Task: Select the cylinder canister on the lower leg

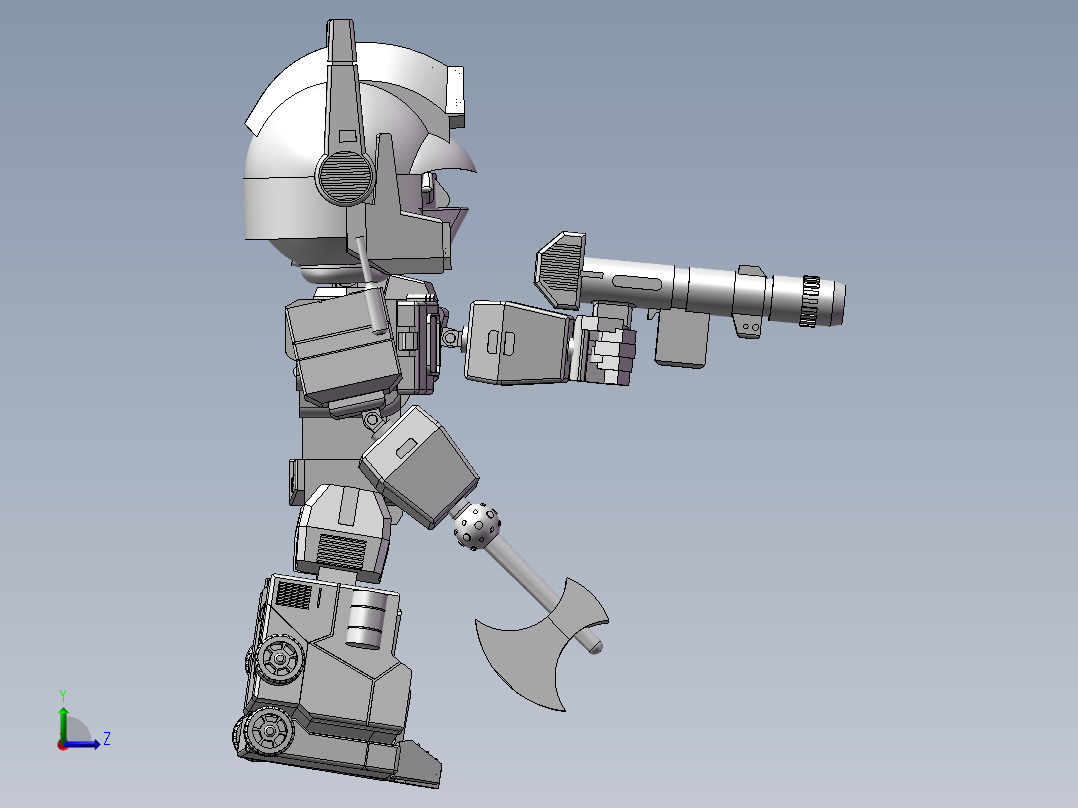Action: [x=364, y=618]
